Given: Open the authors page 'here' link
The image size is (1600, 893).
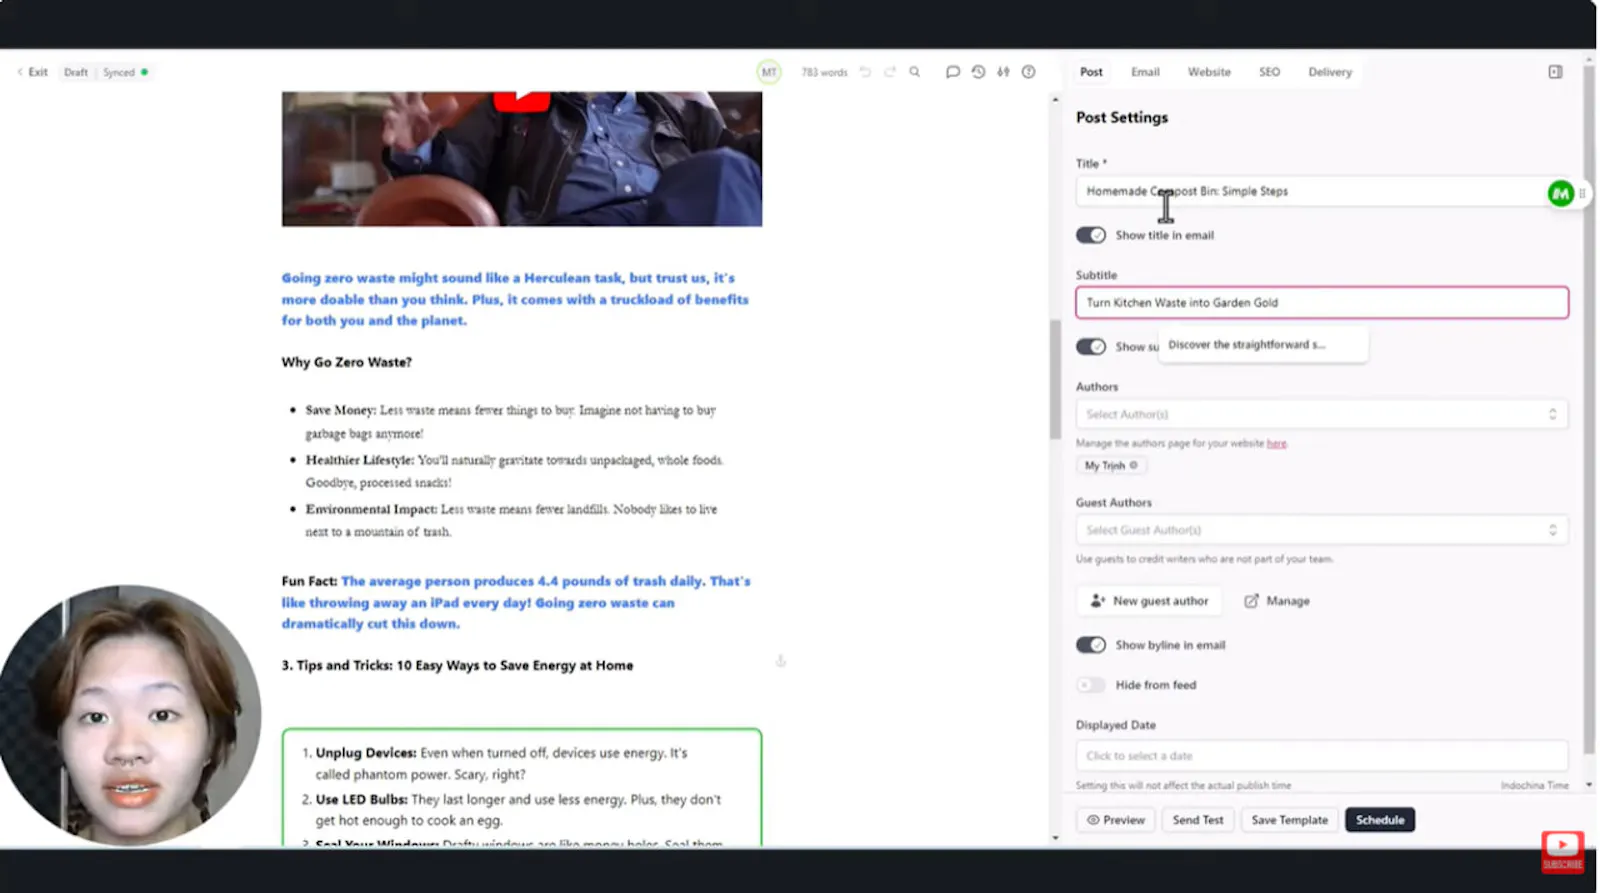Looking at the screenshot, I should pyautogui.click(x=1277, y=443).
